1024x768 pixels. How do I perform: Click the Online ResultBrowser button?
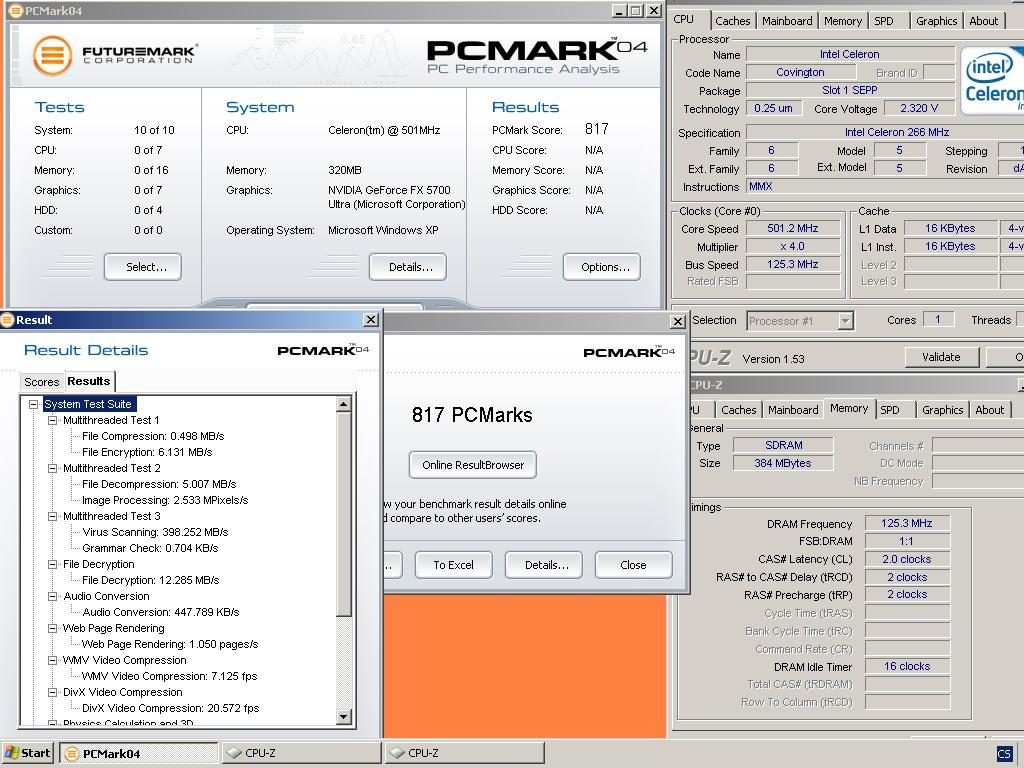[473, 465]
